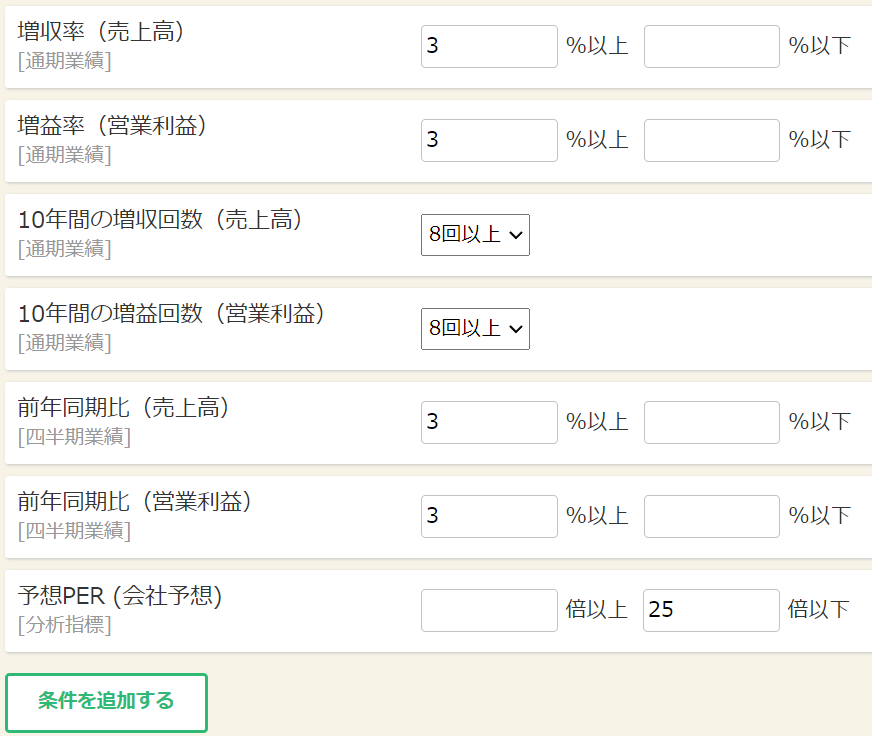Viewport: 872px width, 736px height.
Task: Click the 前年同期比（営業利益） maximum percent field
Action: [x=711, y=517]
